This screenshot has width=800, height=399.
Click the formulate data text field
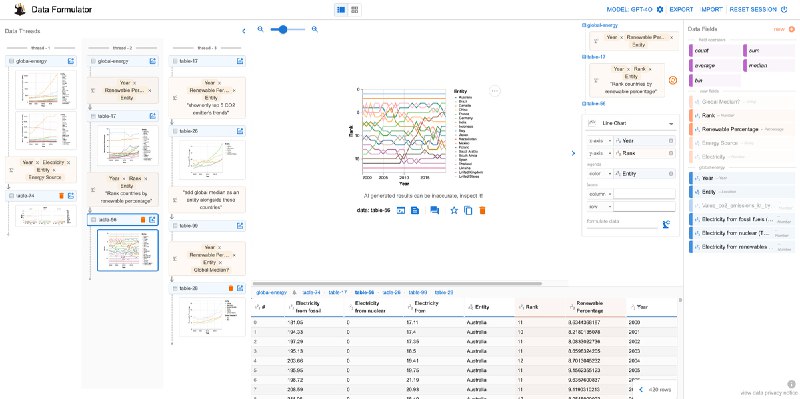click(x=622, y=222)
